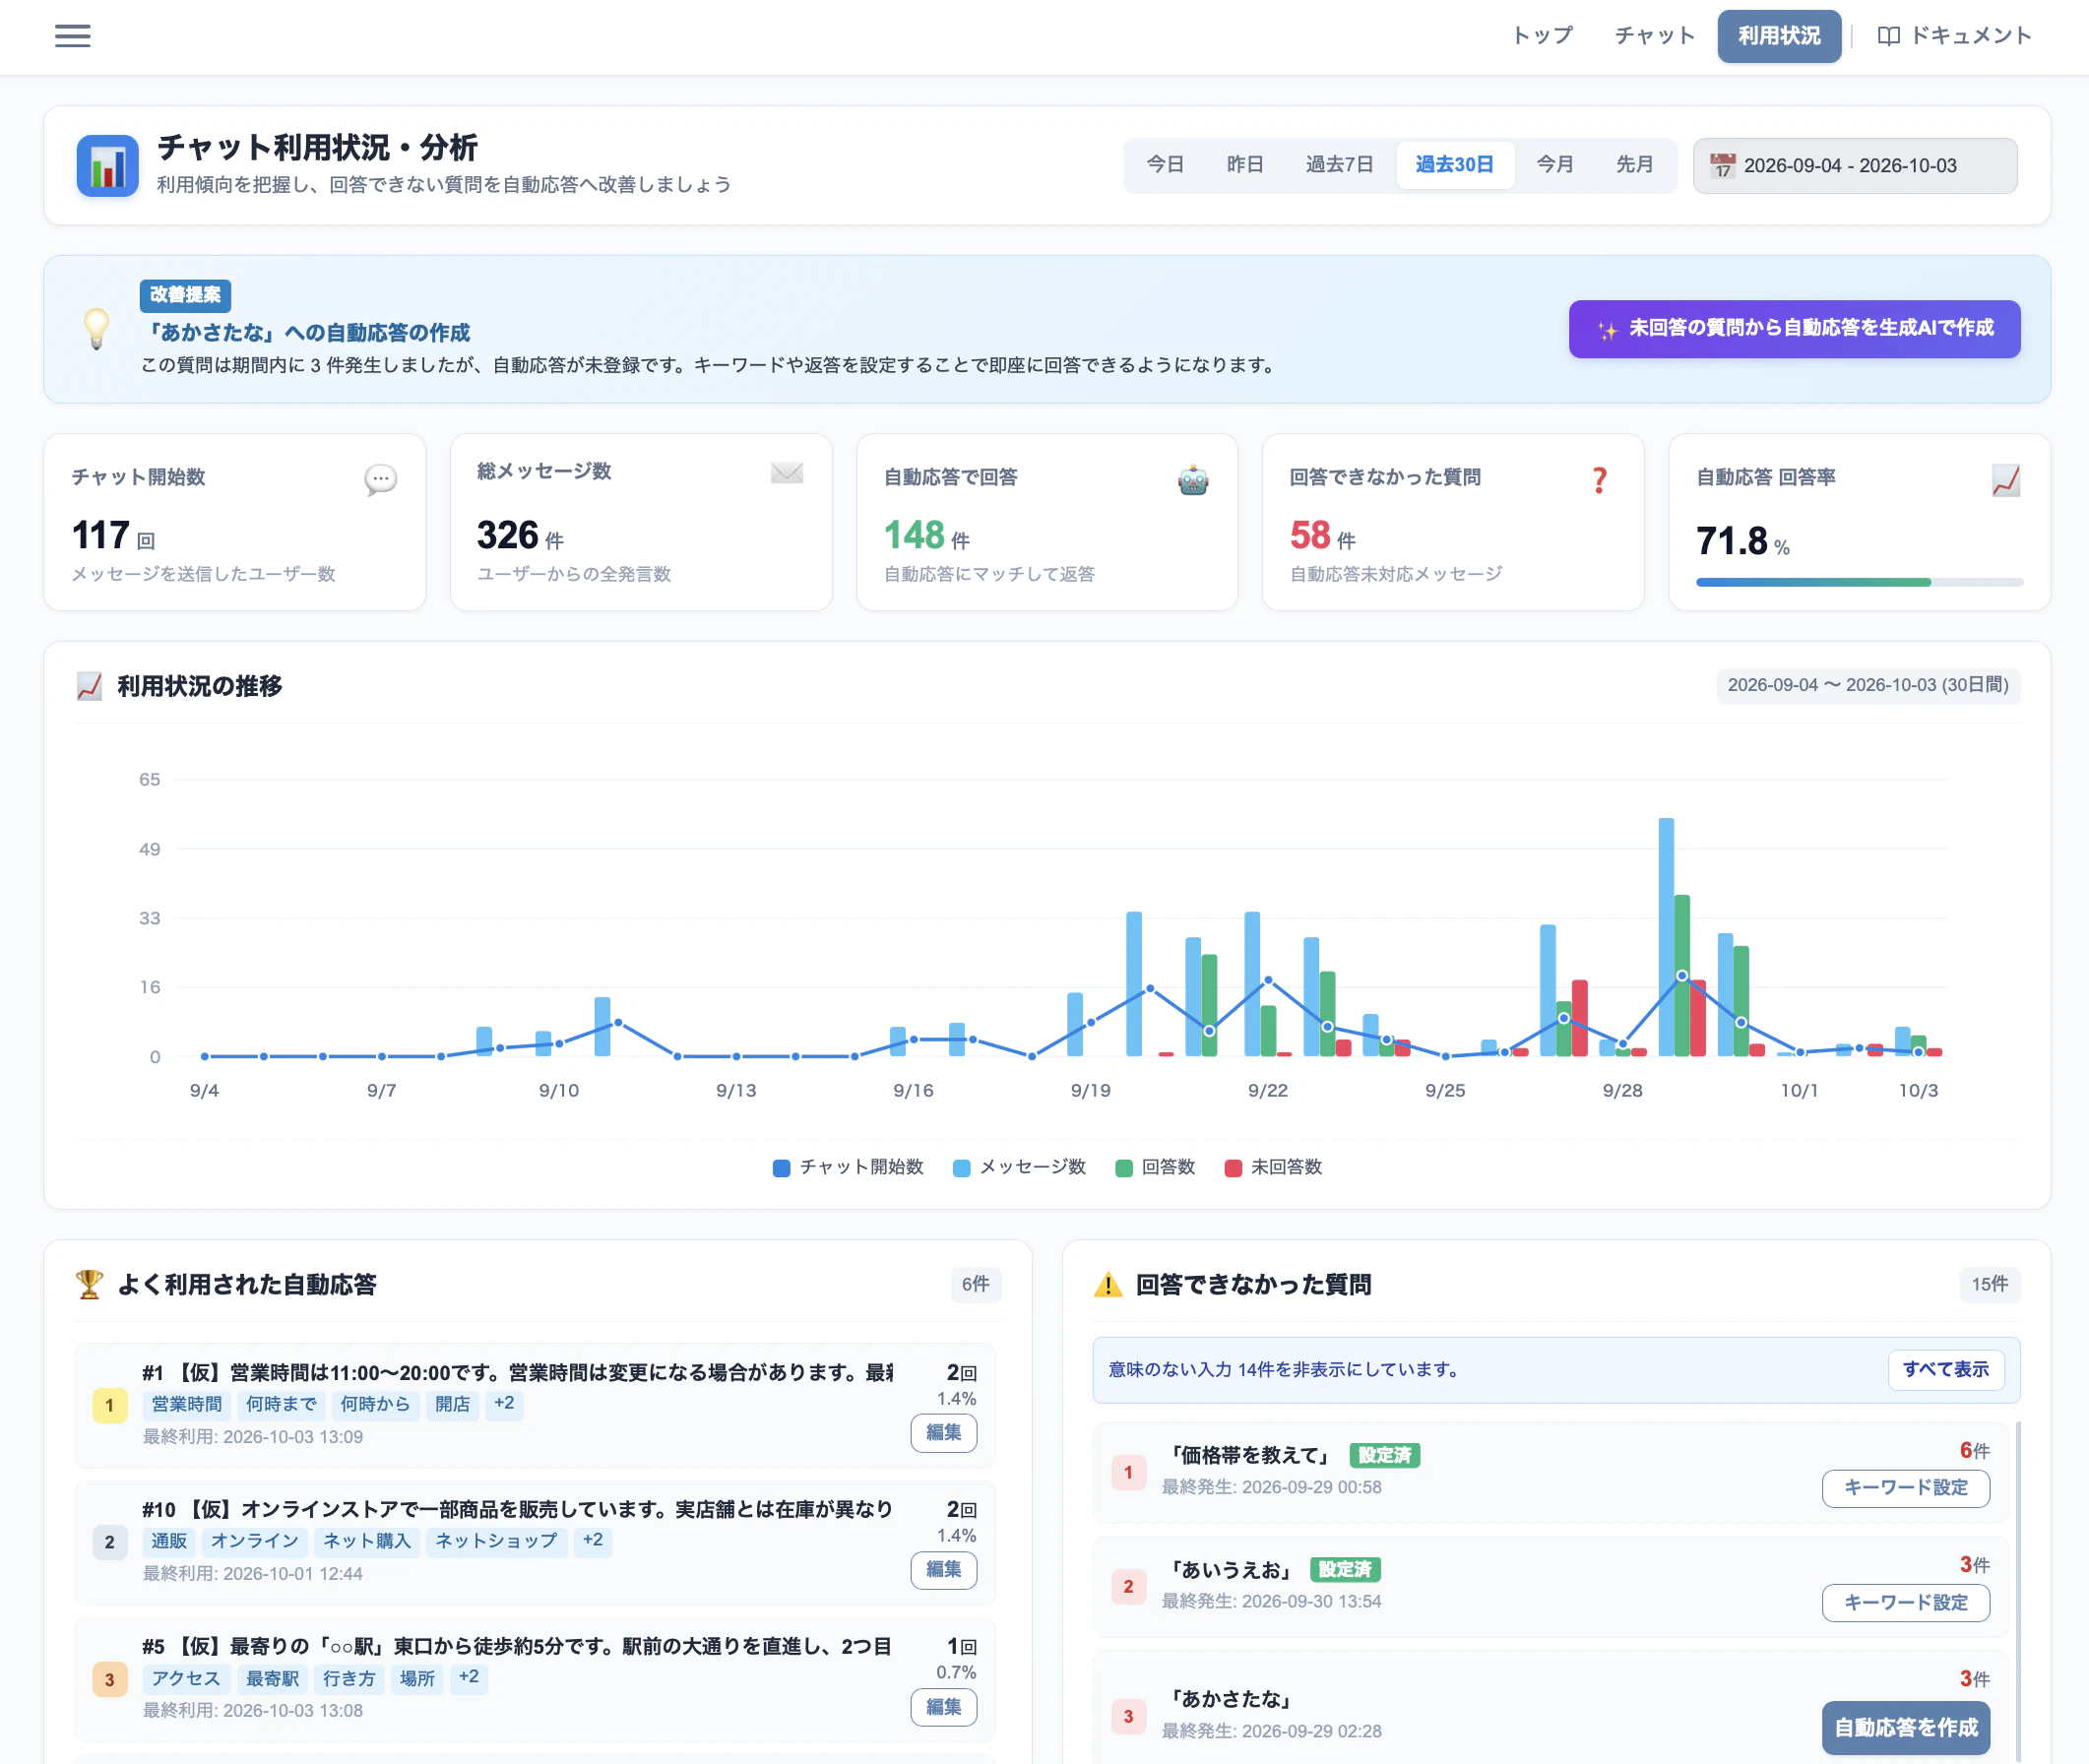Click 編集 for 最寄りの駅 auto-response #5
2089x1764 pixels.
pos(943,1707)
